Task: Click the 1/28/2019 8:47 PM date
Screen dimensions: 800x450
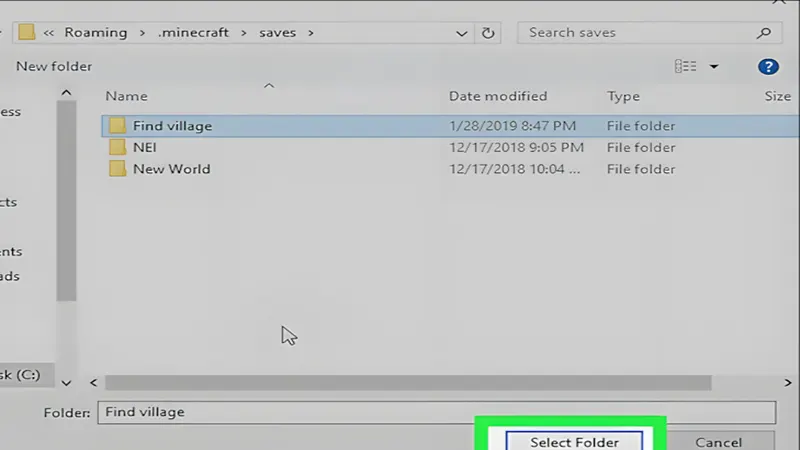Action: click(512, 126)
